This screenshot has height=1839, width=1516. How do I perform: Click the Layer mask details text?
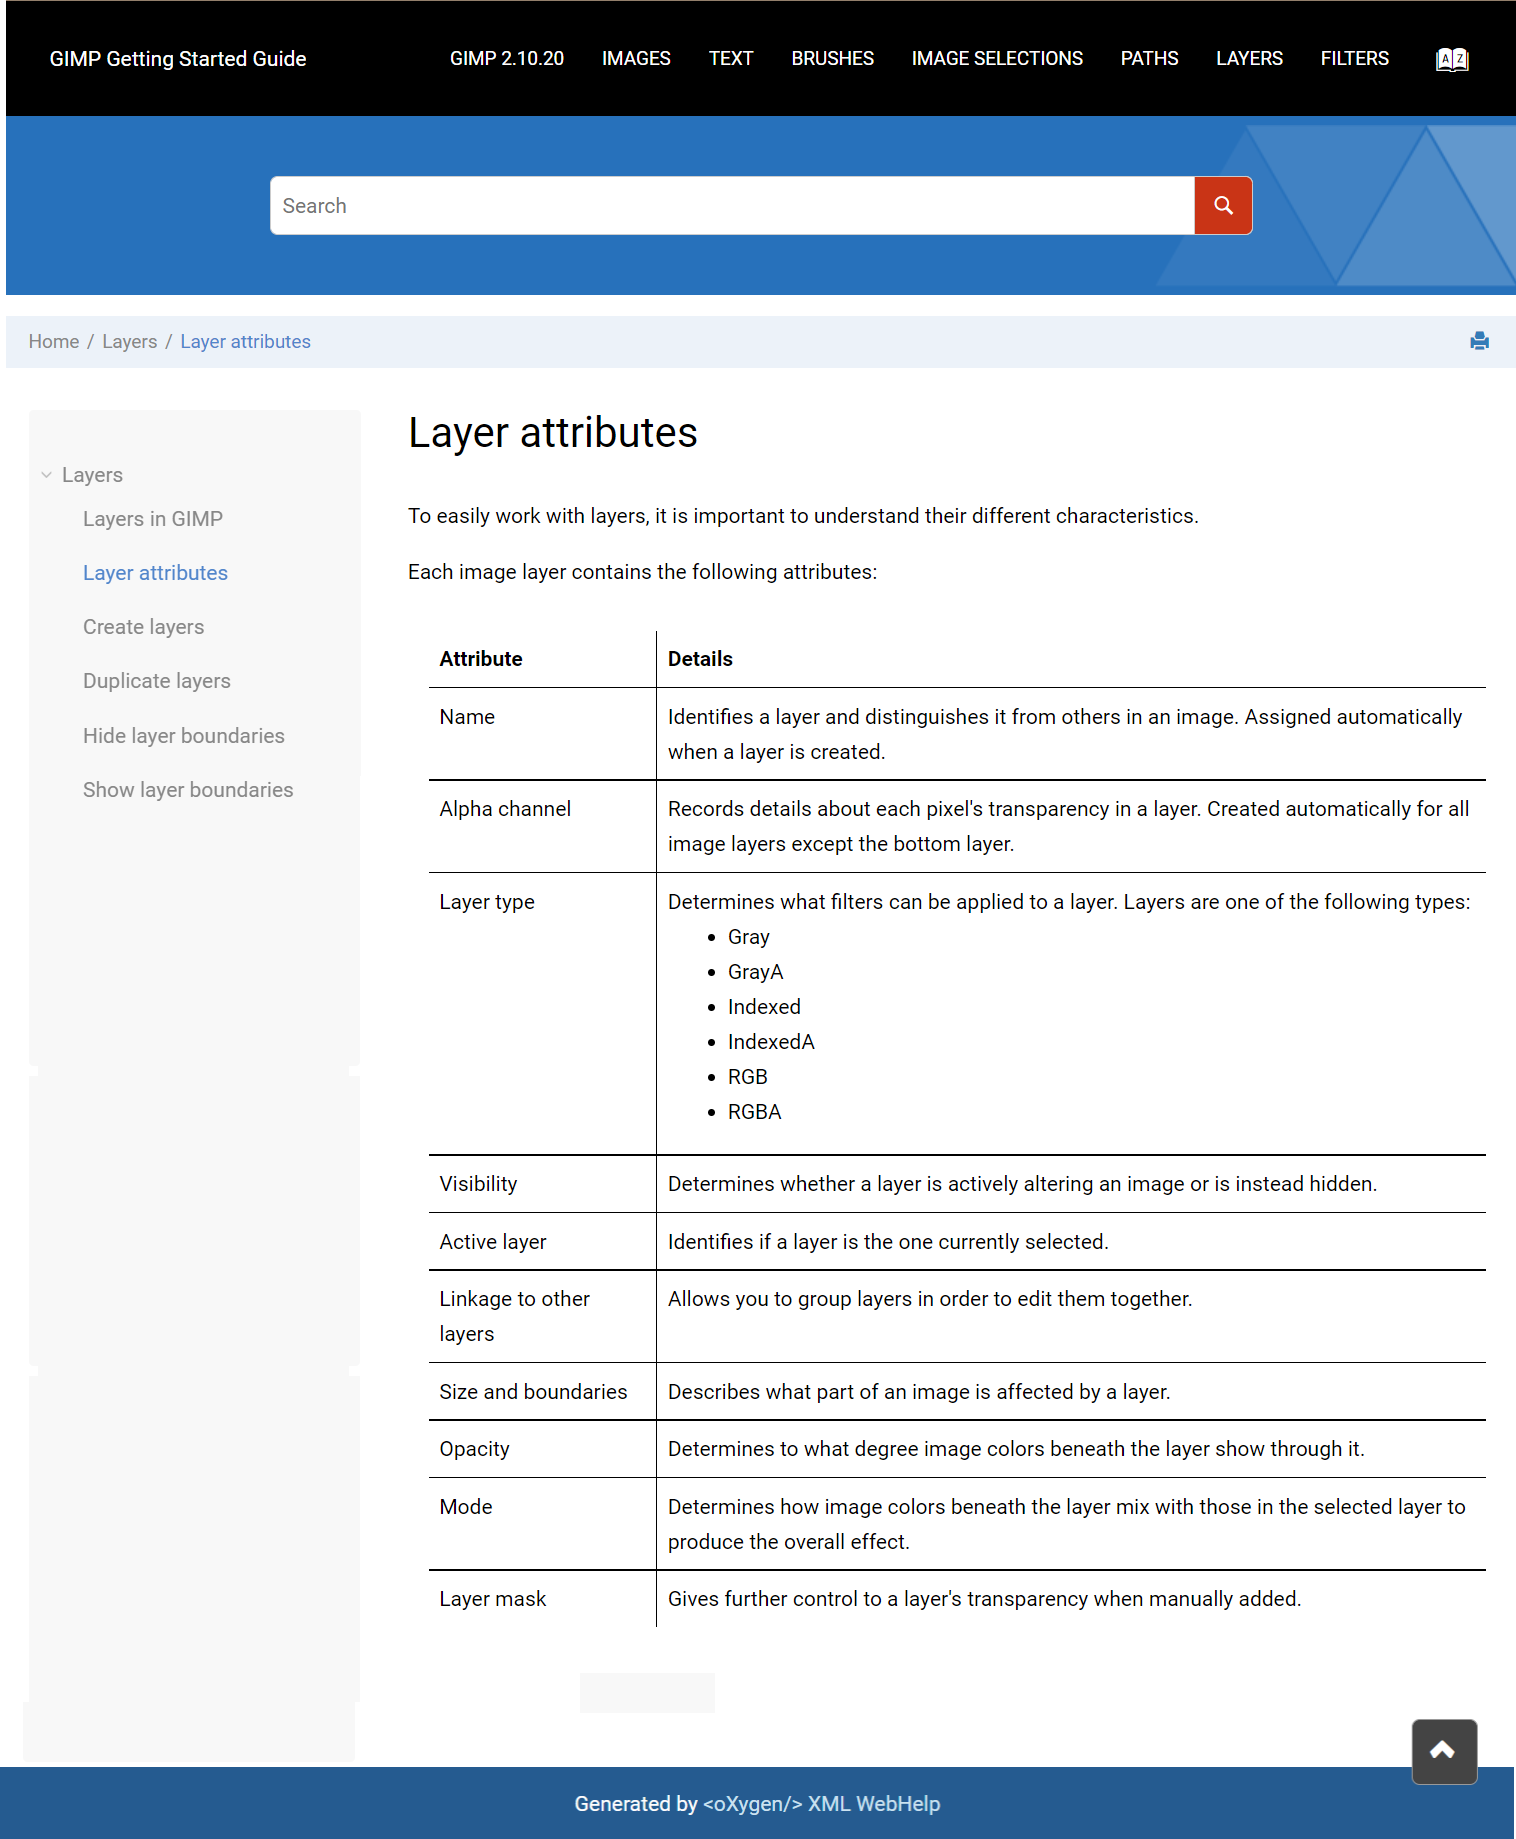(984, 1599)
